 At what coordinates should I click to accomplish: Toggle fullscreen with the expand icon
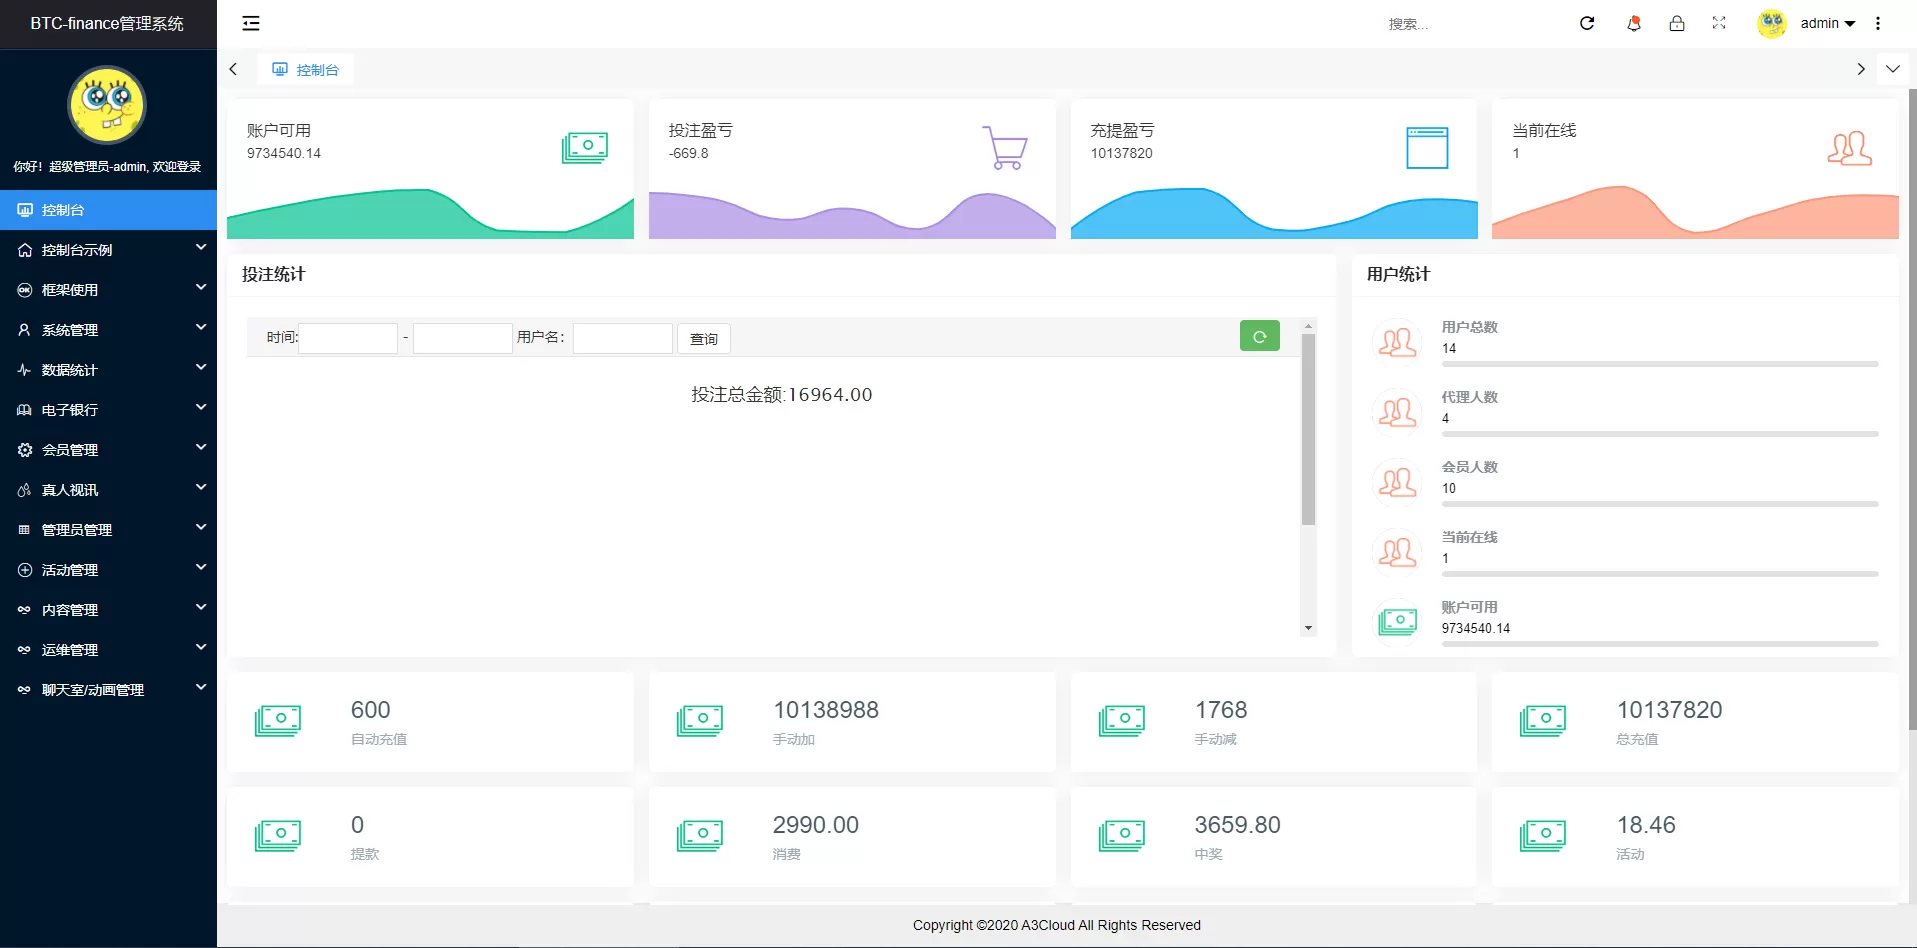1719,23
